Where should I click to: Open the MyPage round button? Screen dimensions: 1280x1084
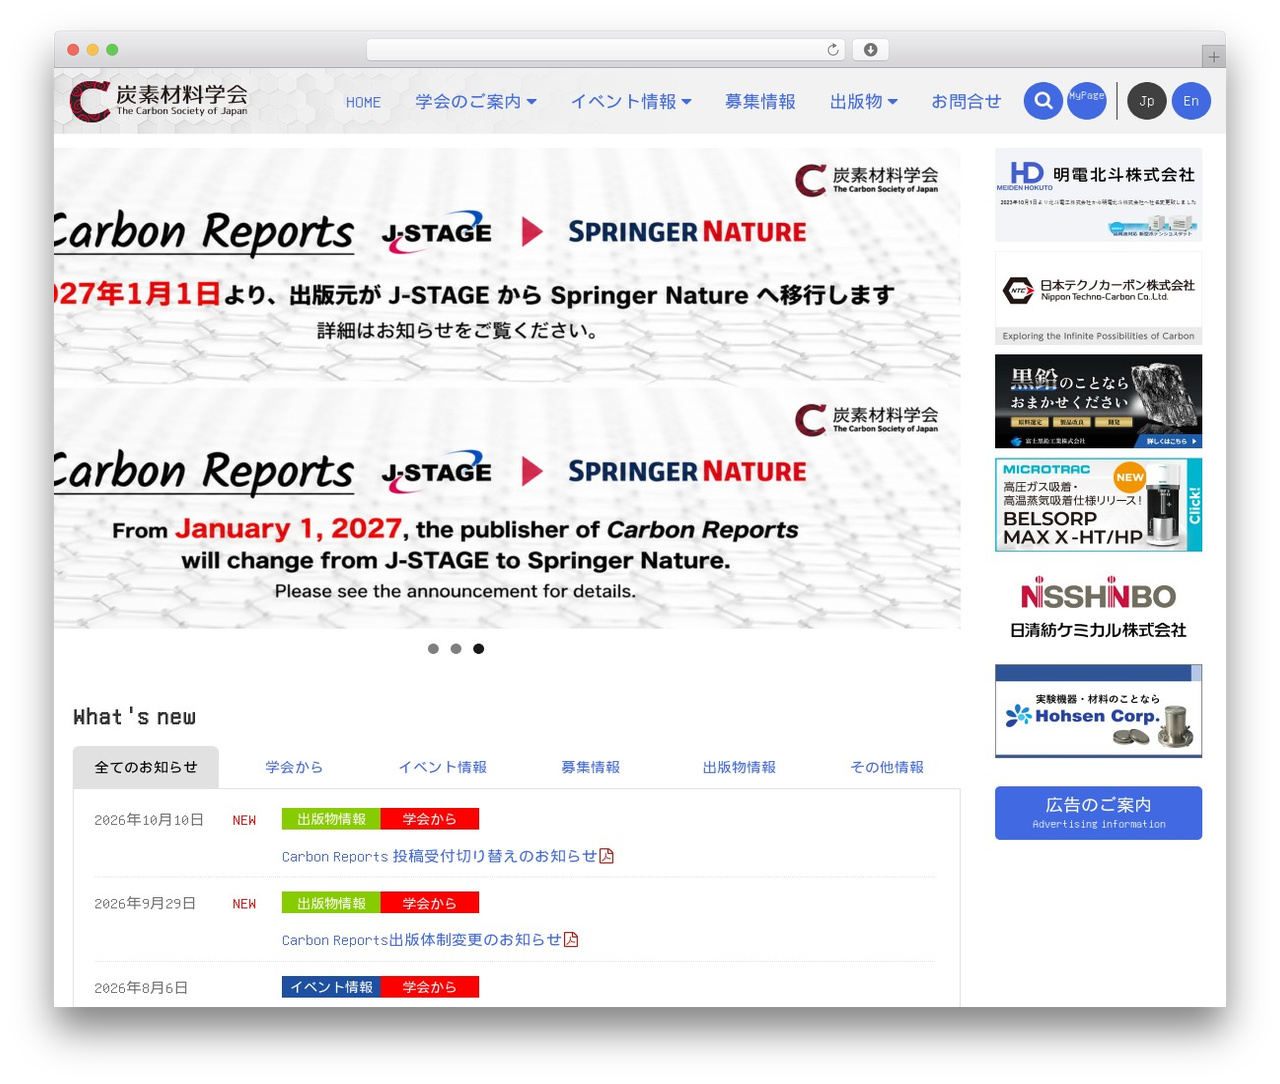[x=1087, y=101]
